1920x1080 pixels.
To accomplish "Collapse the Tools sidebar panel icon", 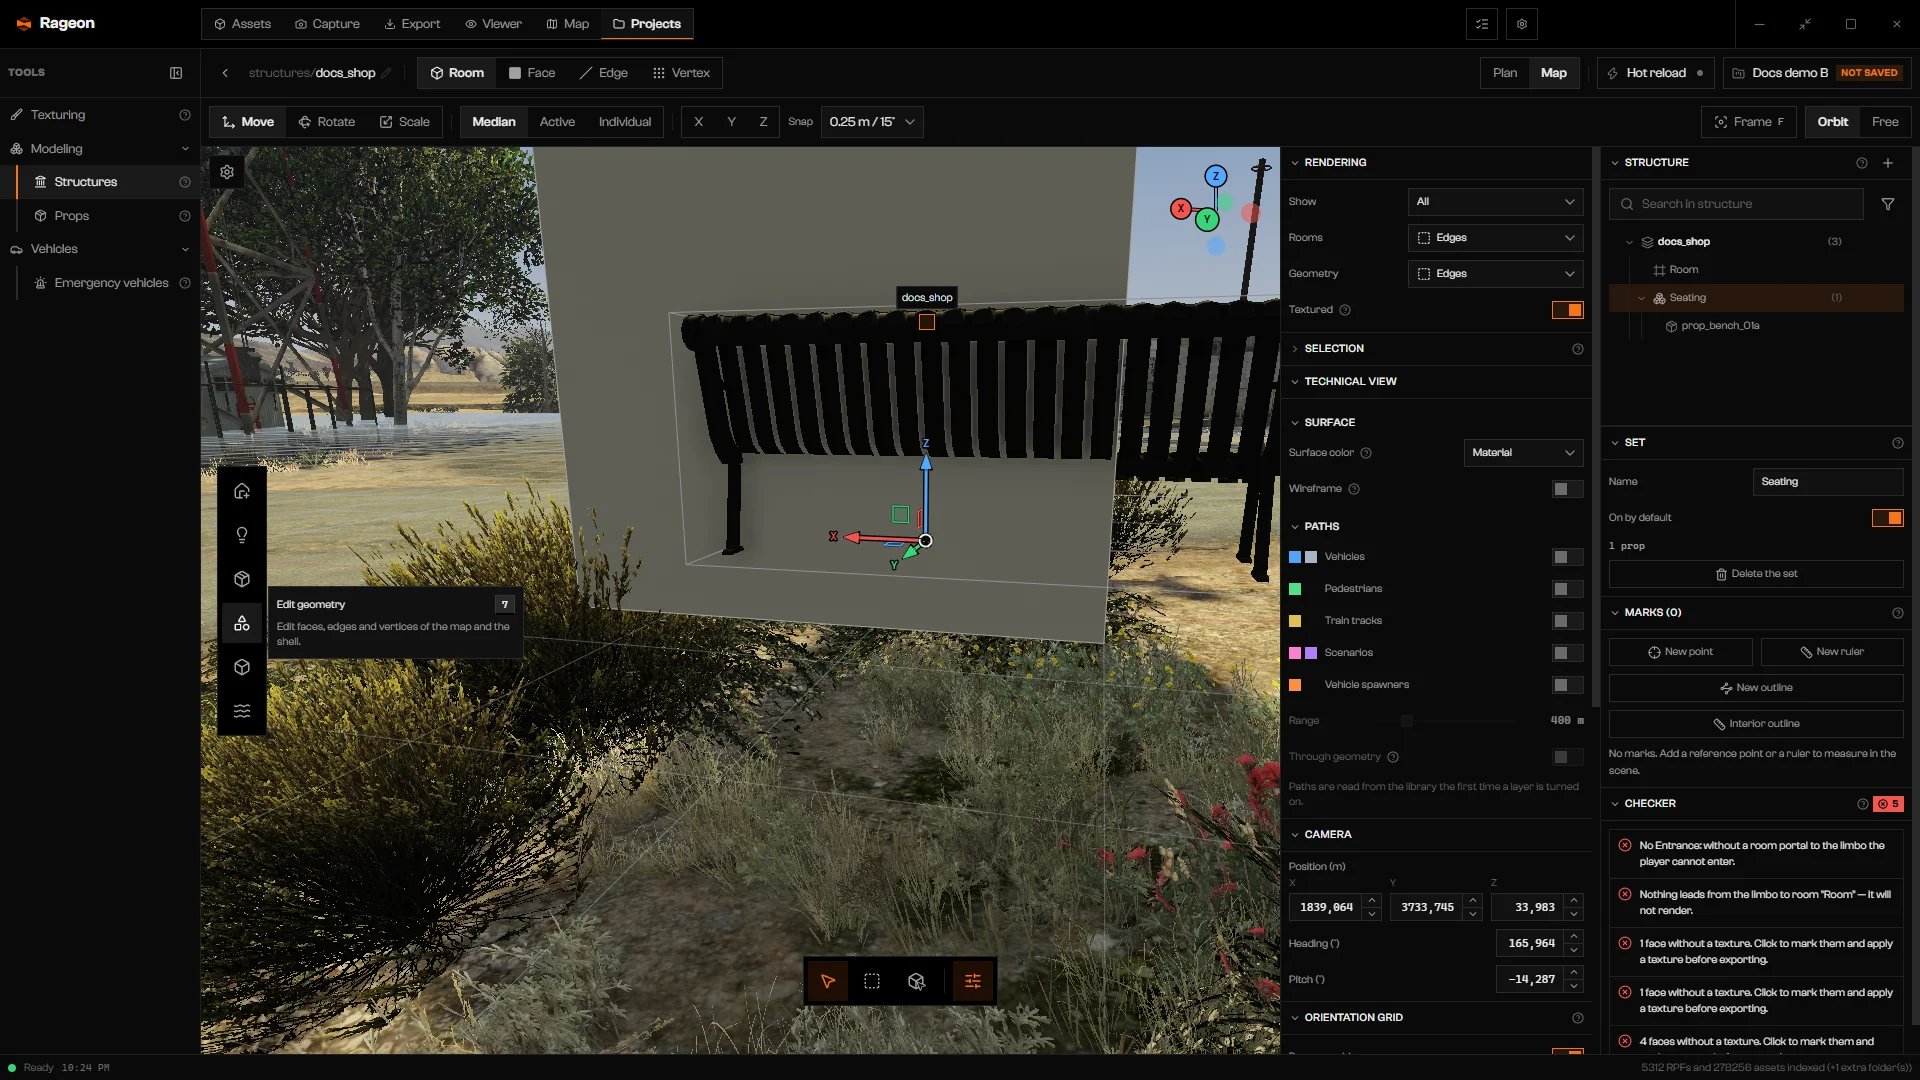I will click(176, 73).
